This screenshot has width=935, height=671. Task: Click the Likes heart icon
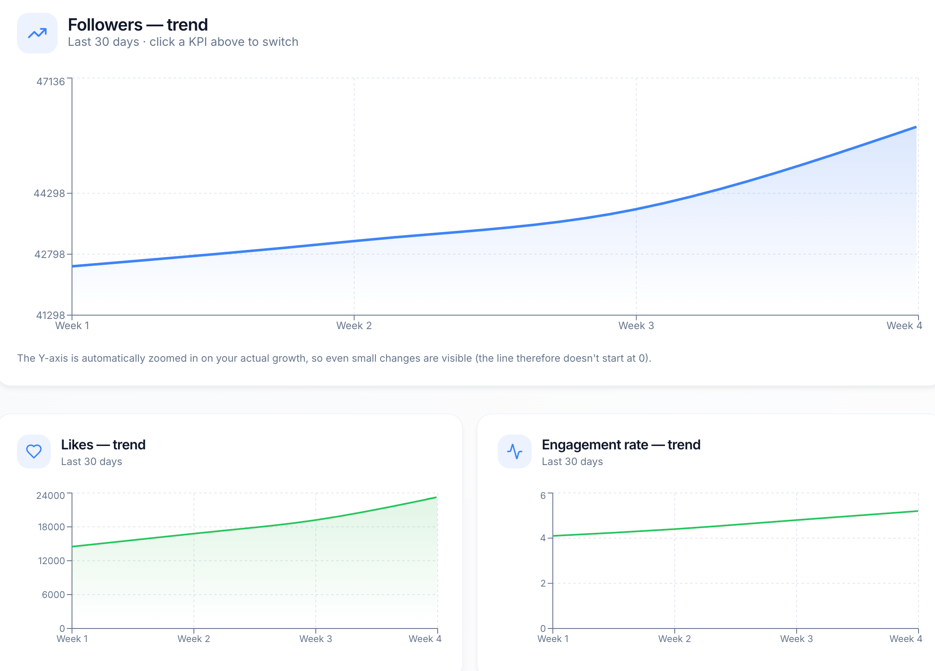34,452
